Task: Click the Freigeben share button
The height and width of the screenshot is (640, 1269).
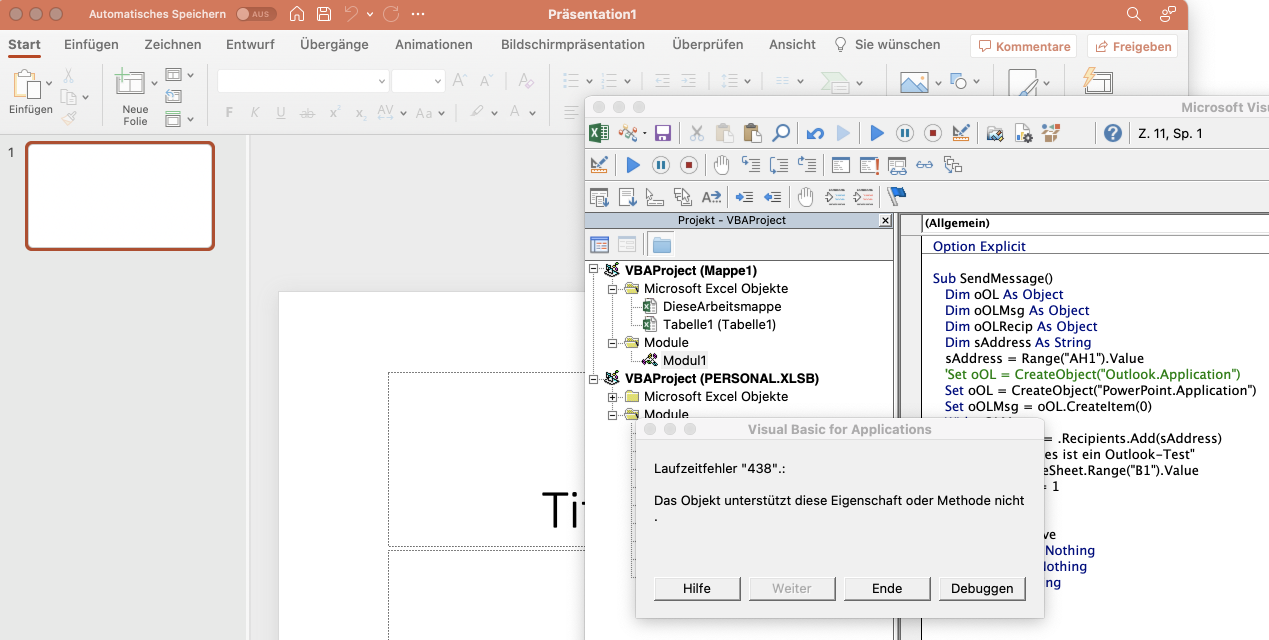Action: click(x=1132, y=46)
